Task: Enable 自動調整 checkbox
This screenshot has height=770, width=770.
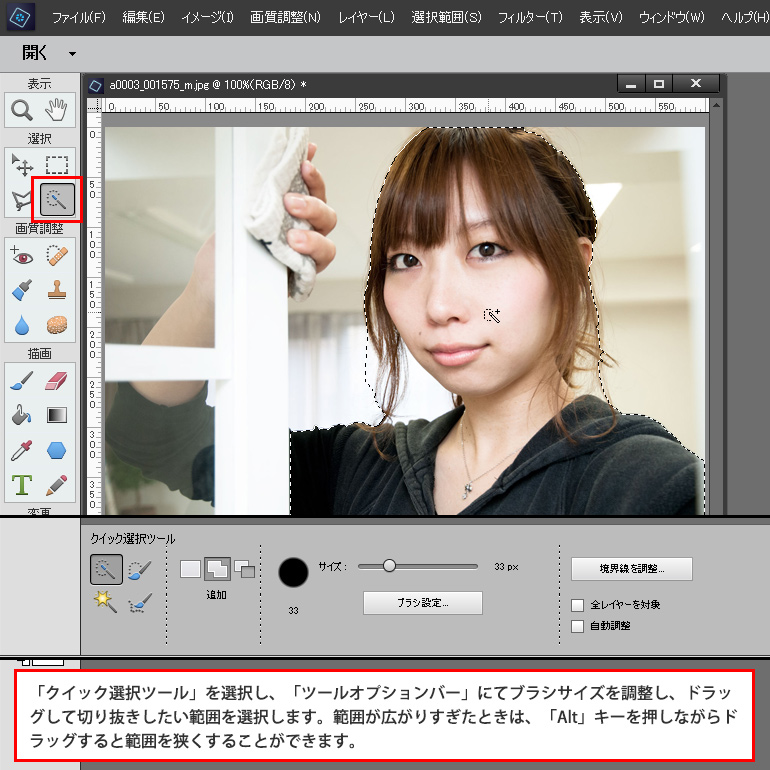Action: click(577, 626)
